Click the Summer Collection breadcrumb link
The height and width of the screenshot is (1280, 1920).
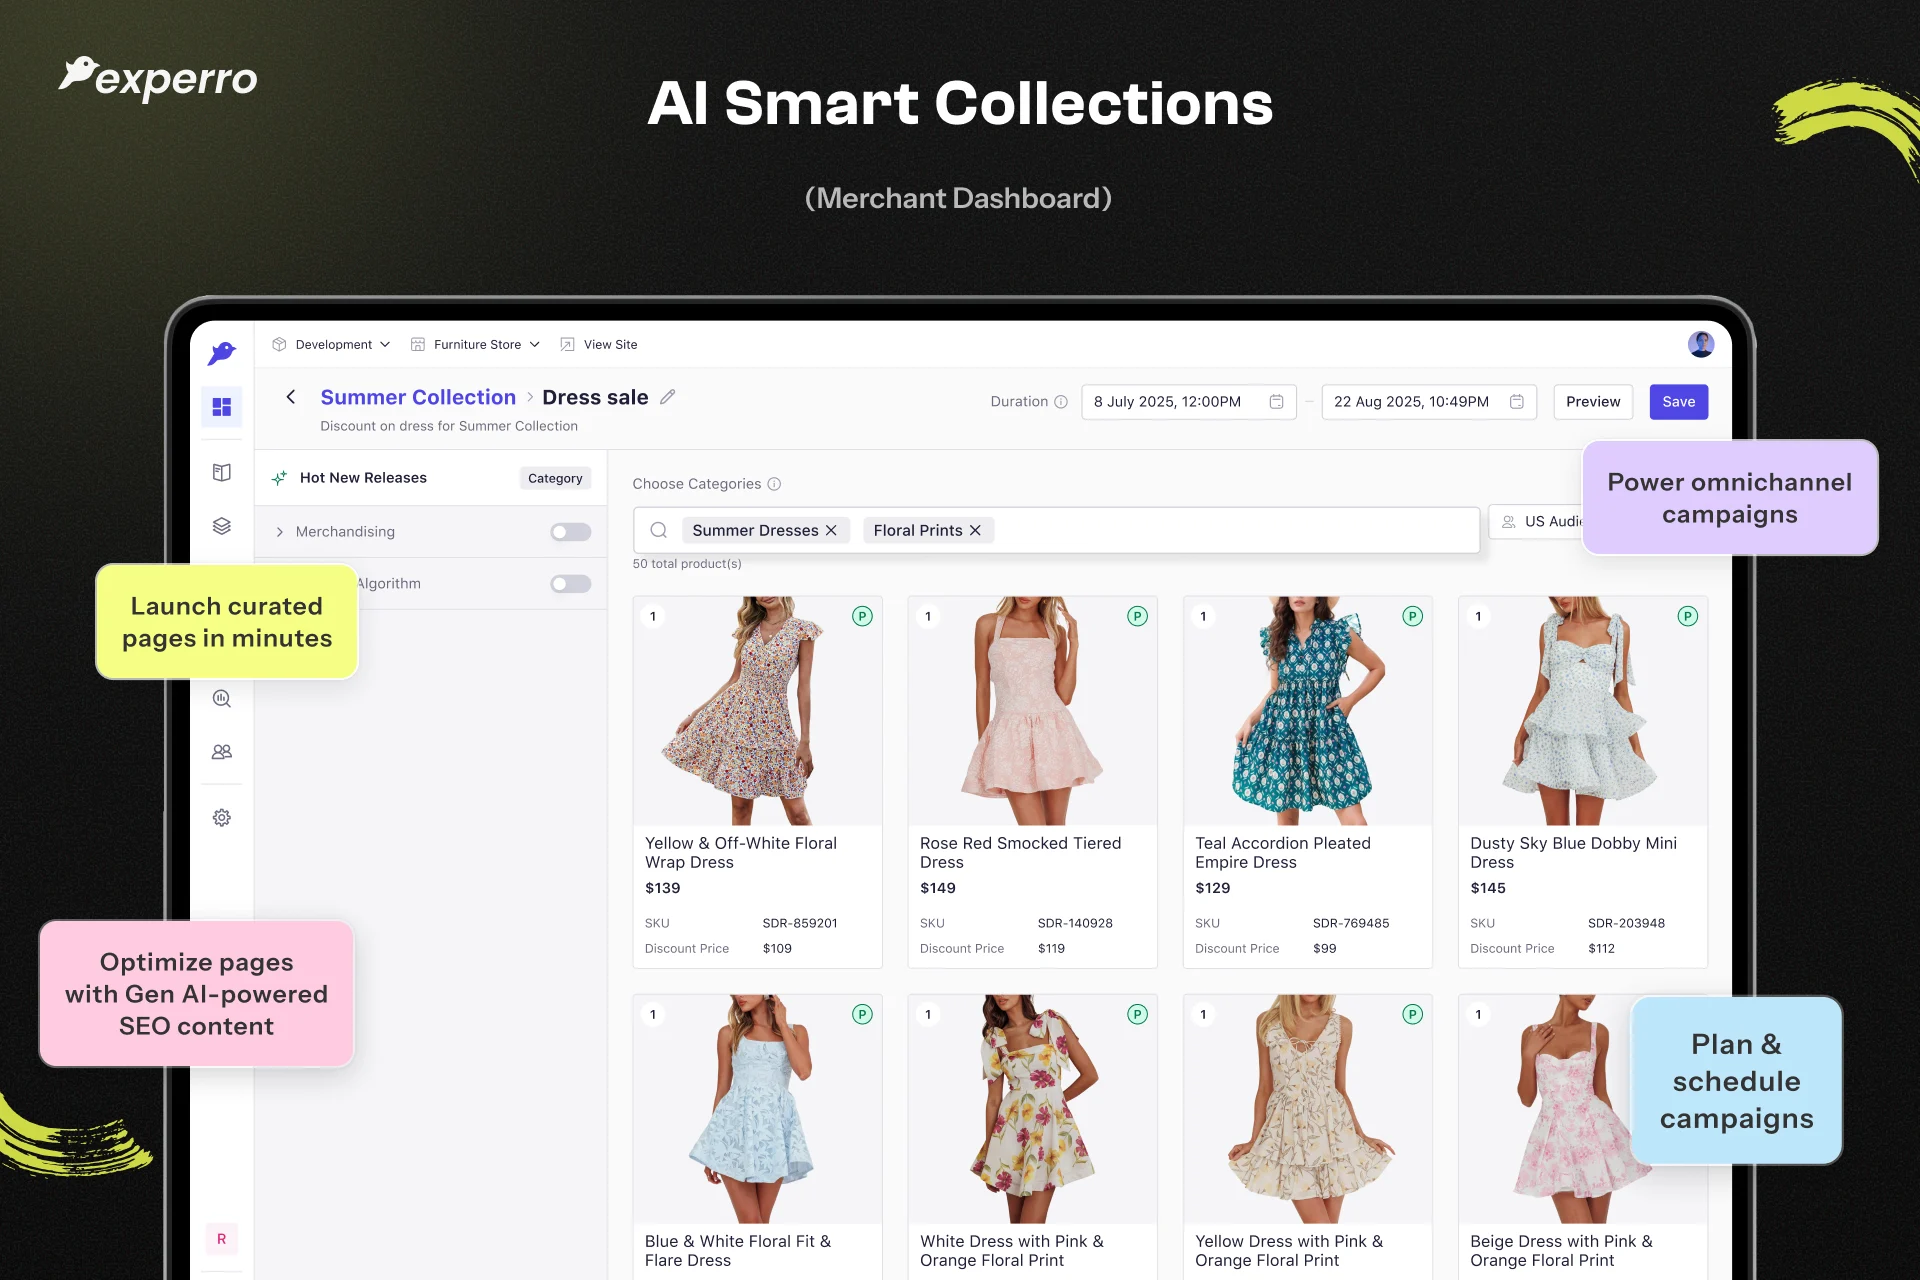[418, 397]
